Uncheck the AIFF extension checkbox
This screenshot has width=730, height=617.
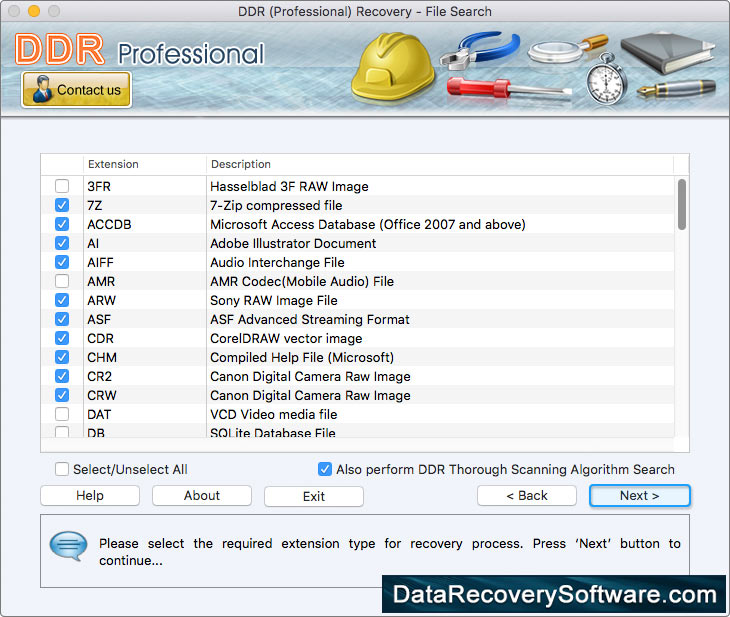point(62,262)
